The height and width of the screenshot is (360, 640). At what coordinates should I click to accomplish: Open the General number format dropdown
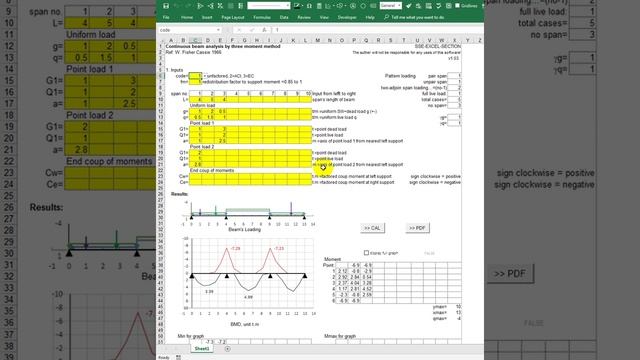coord(391,6)
